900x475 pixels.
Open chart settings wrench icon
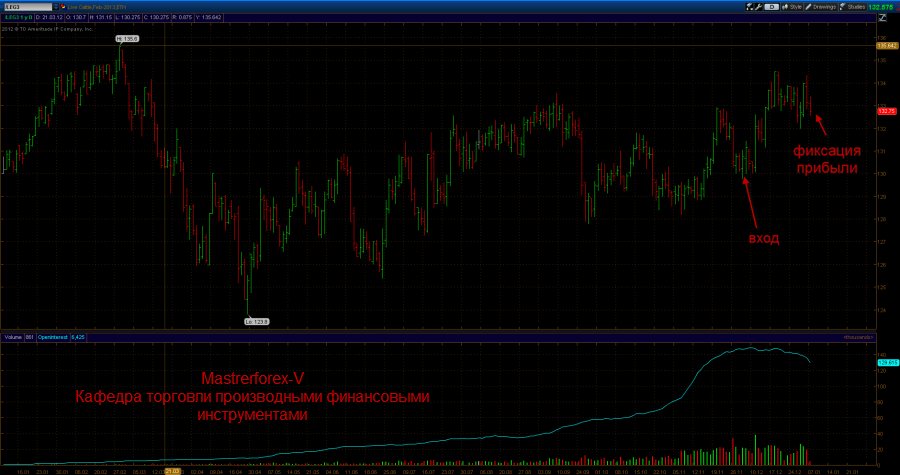(758, 7)
